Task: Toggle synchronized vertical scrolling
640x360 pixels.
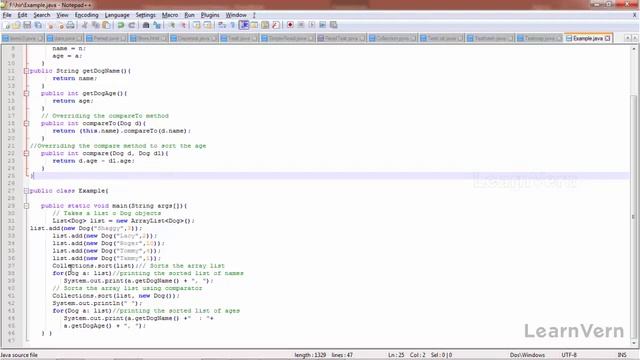Action: coord(197,25)
